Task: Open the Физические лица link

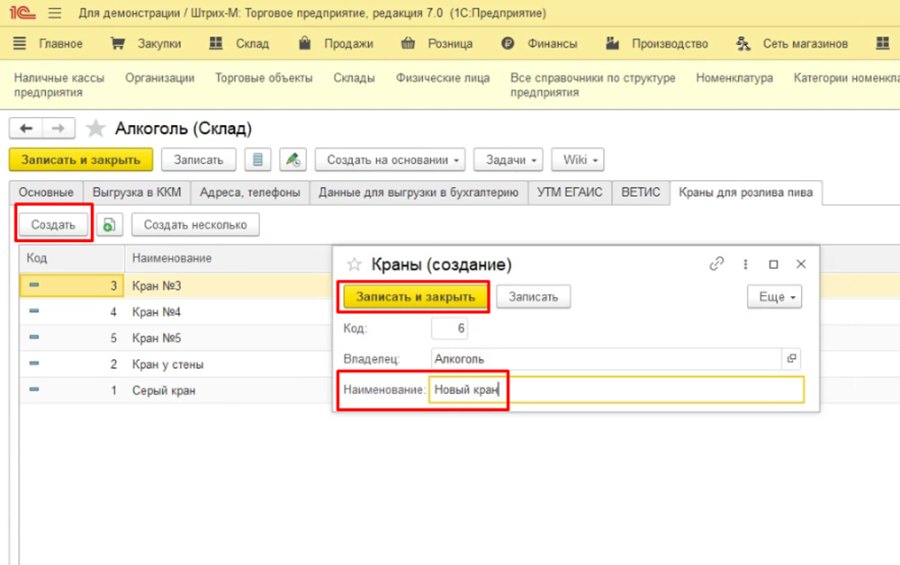Action: pos(443,78)
